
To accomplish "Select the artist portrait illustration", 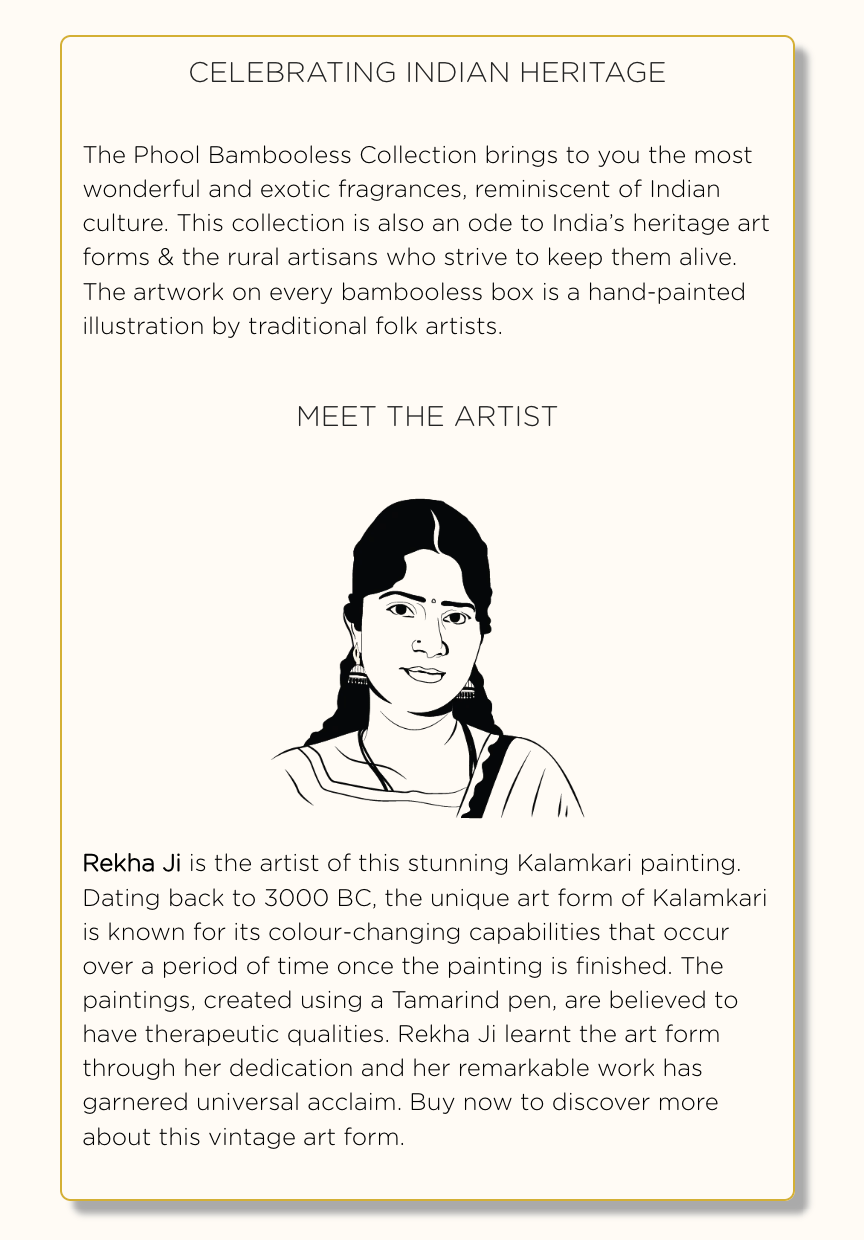I will (428, 658).
